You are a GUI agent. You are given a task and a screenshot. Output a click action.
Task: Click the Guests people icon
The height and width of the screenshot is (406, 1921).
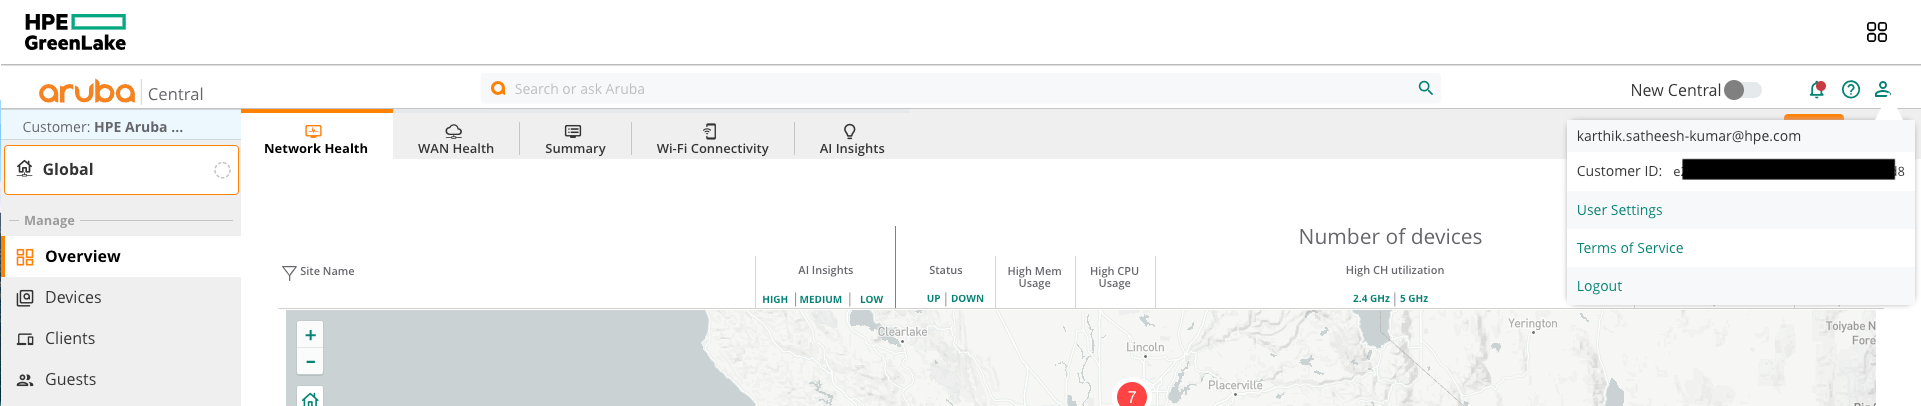[25, 380]
